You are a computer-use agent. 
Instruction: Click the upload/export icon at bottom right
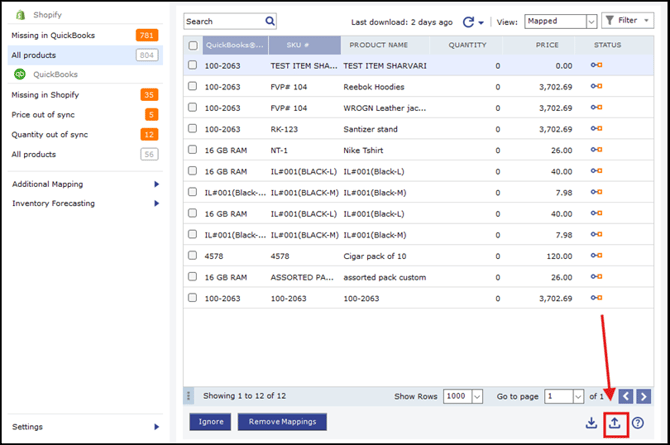click(615, 423)
